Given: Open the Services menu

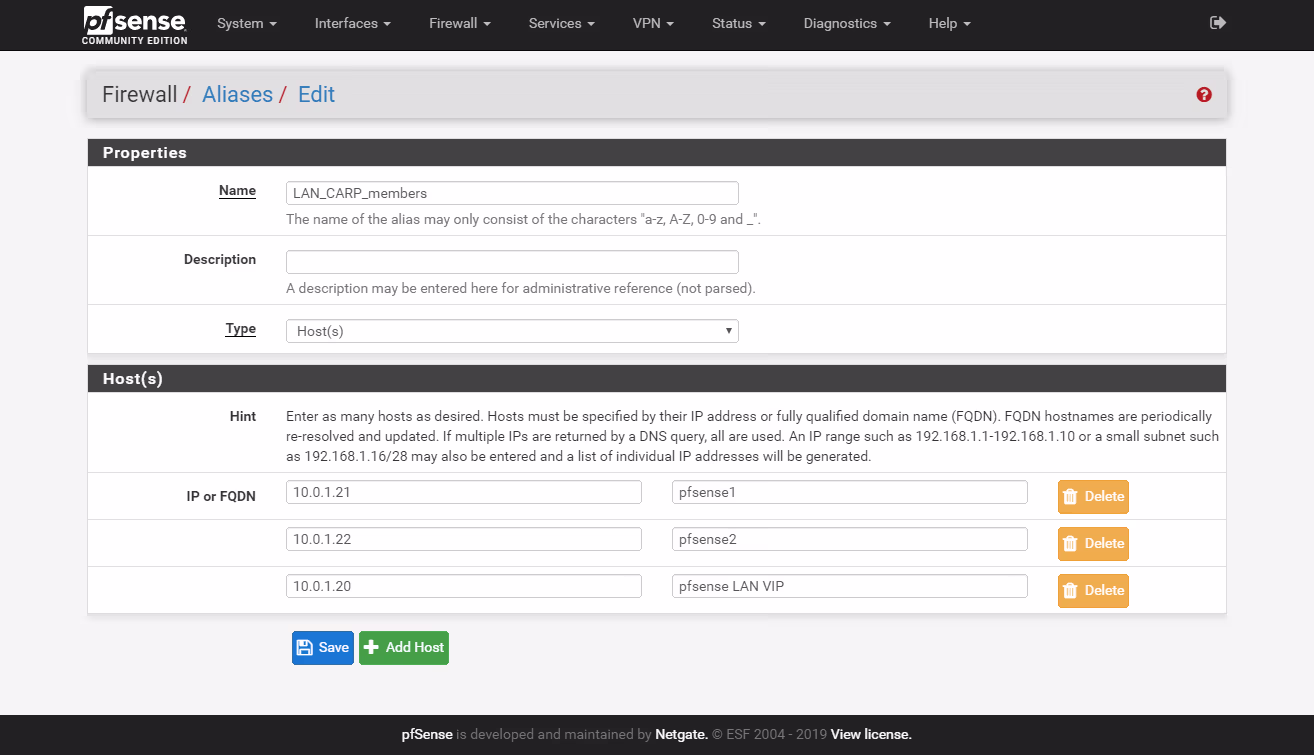Looking at the screenshot, I should pyautogui.click(x=561, y=24).
